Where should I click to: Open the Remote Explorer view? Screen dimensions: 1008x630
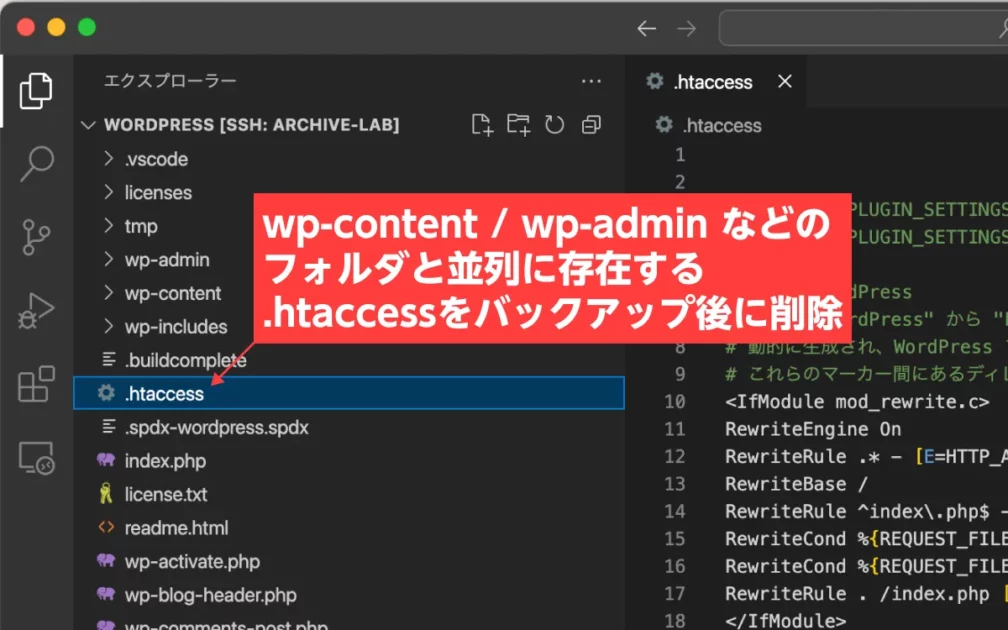tap(36, 457)
